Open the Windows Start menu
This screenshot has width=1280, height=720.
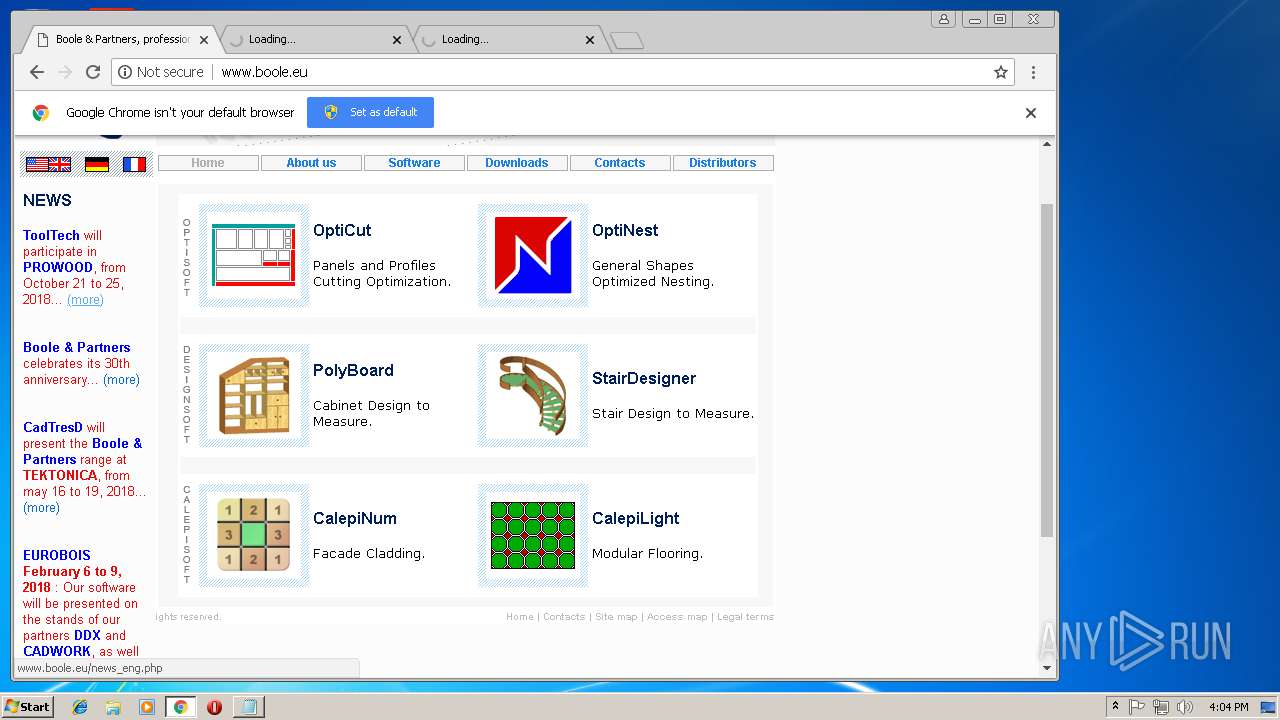[x=28, y=707]
